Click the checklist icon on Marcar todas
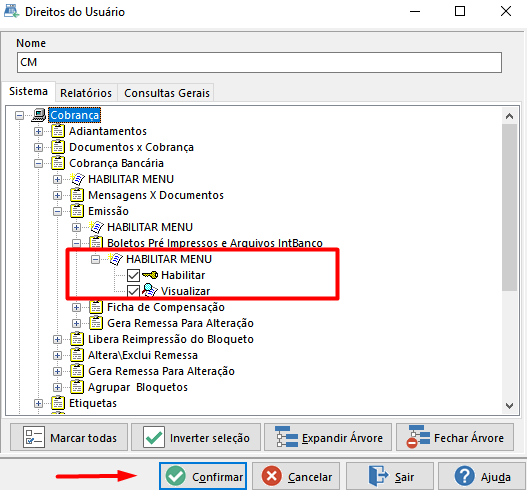 click(x=34, y=437)
